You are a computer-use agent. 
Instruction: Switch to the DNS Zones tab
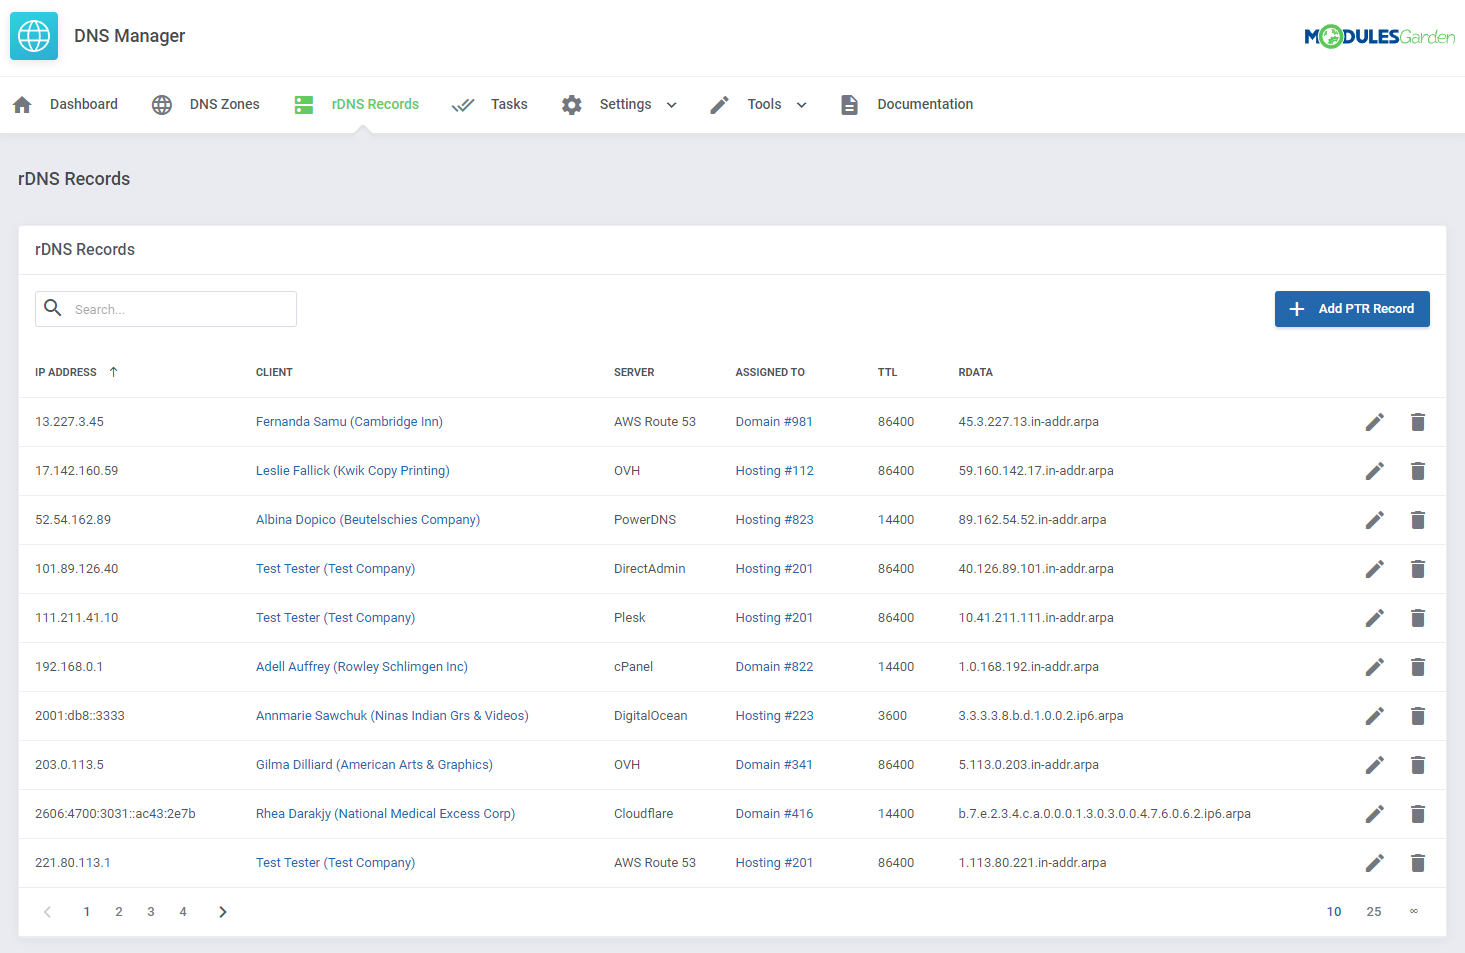224,104
